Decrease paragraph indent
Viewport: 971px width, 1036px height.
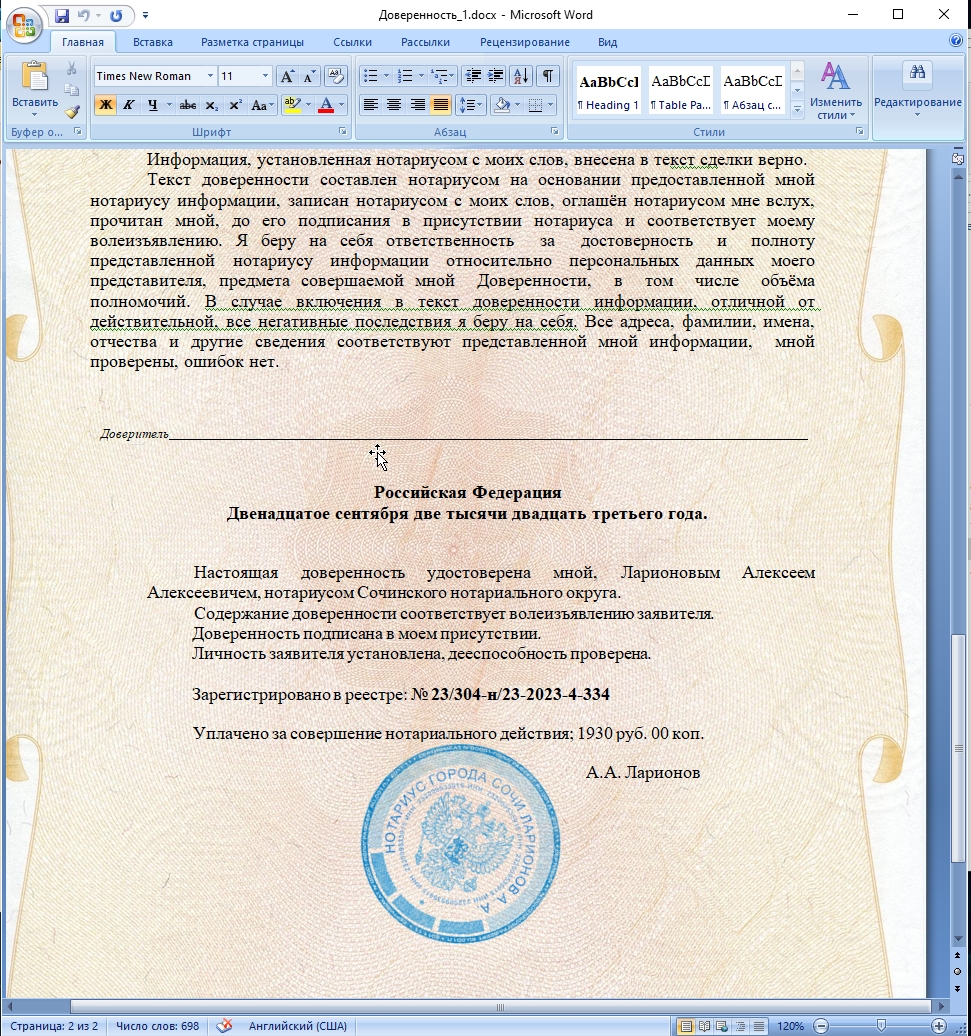473,77
